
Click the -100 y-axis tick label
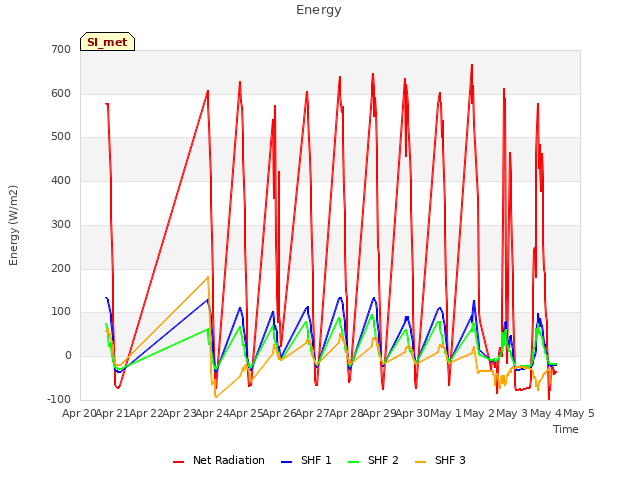(59, 399)
